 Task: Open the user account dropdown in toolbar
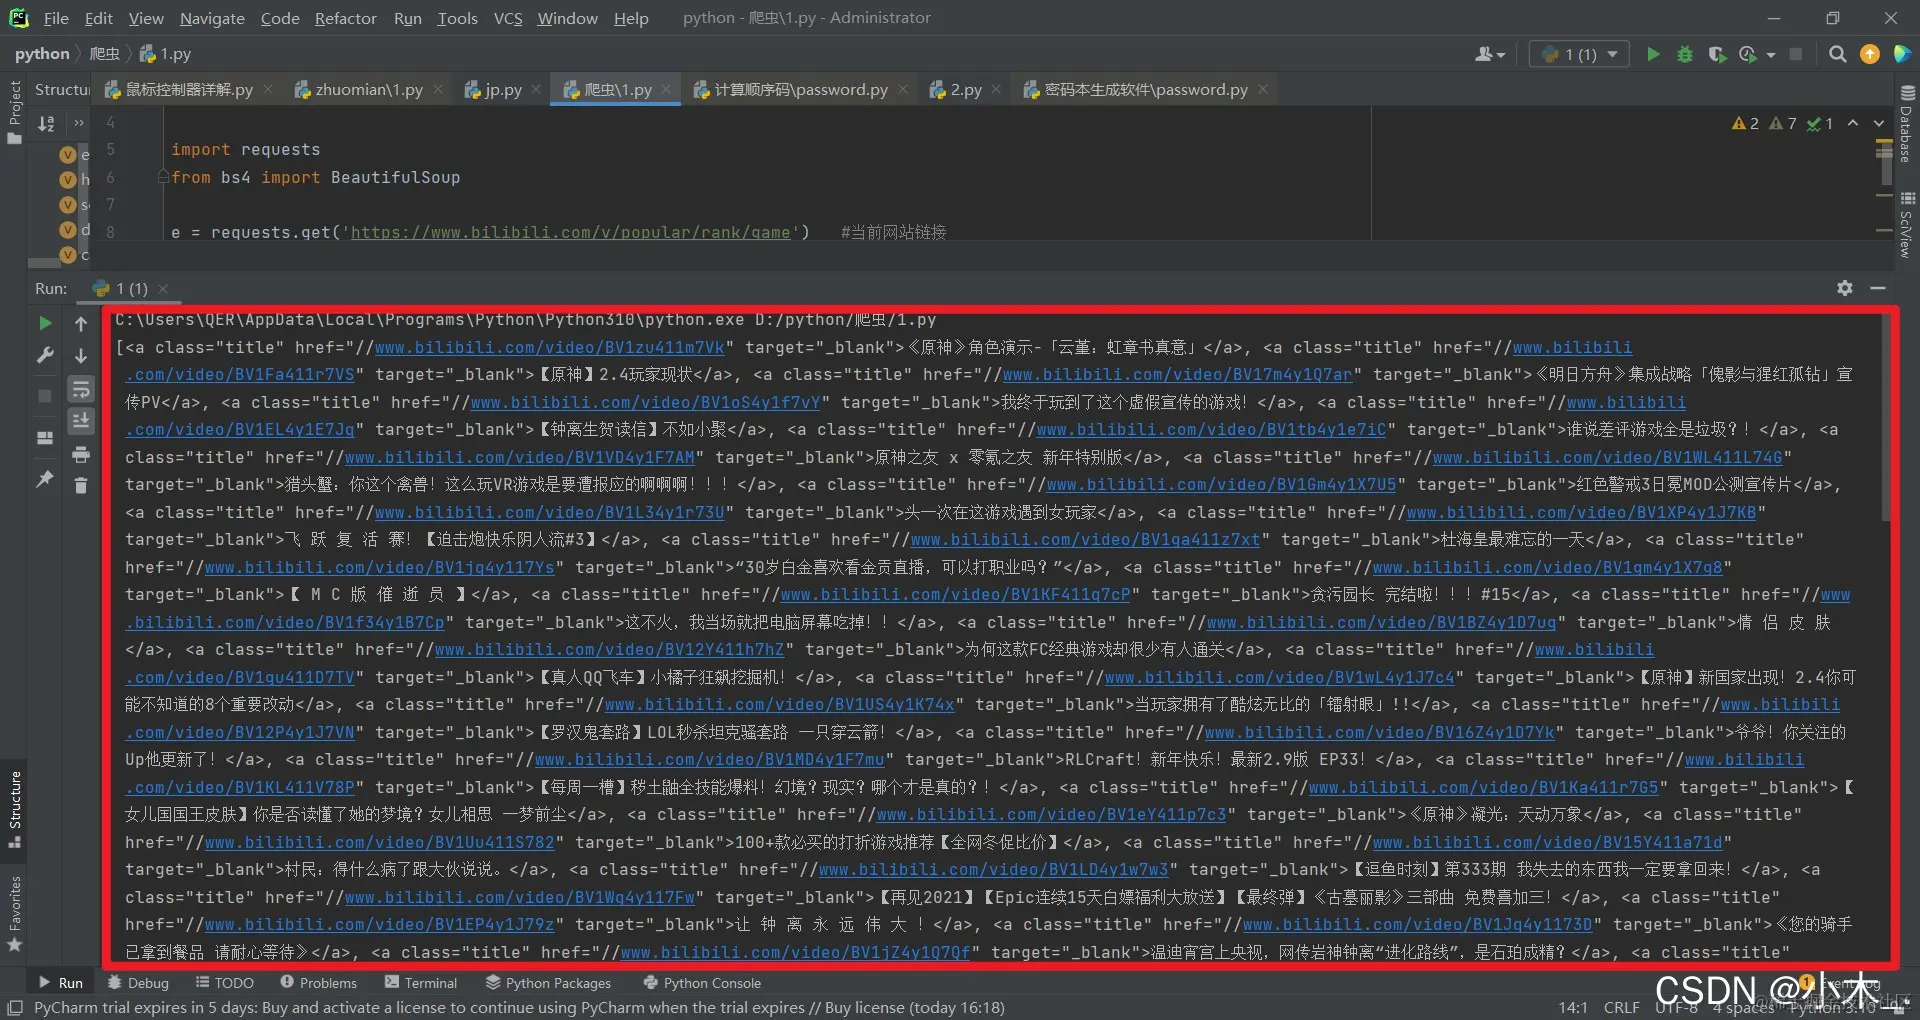click(1490, 54)
